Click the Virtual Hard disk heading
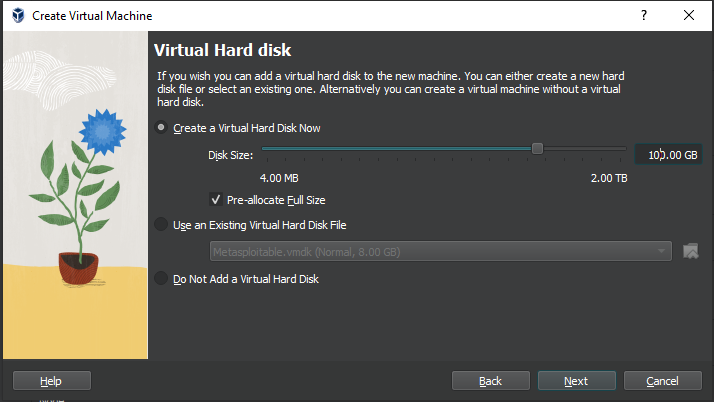The image size is (714, 402). click(221, 50)
